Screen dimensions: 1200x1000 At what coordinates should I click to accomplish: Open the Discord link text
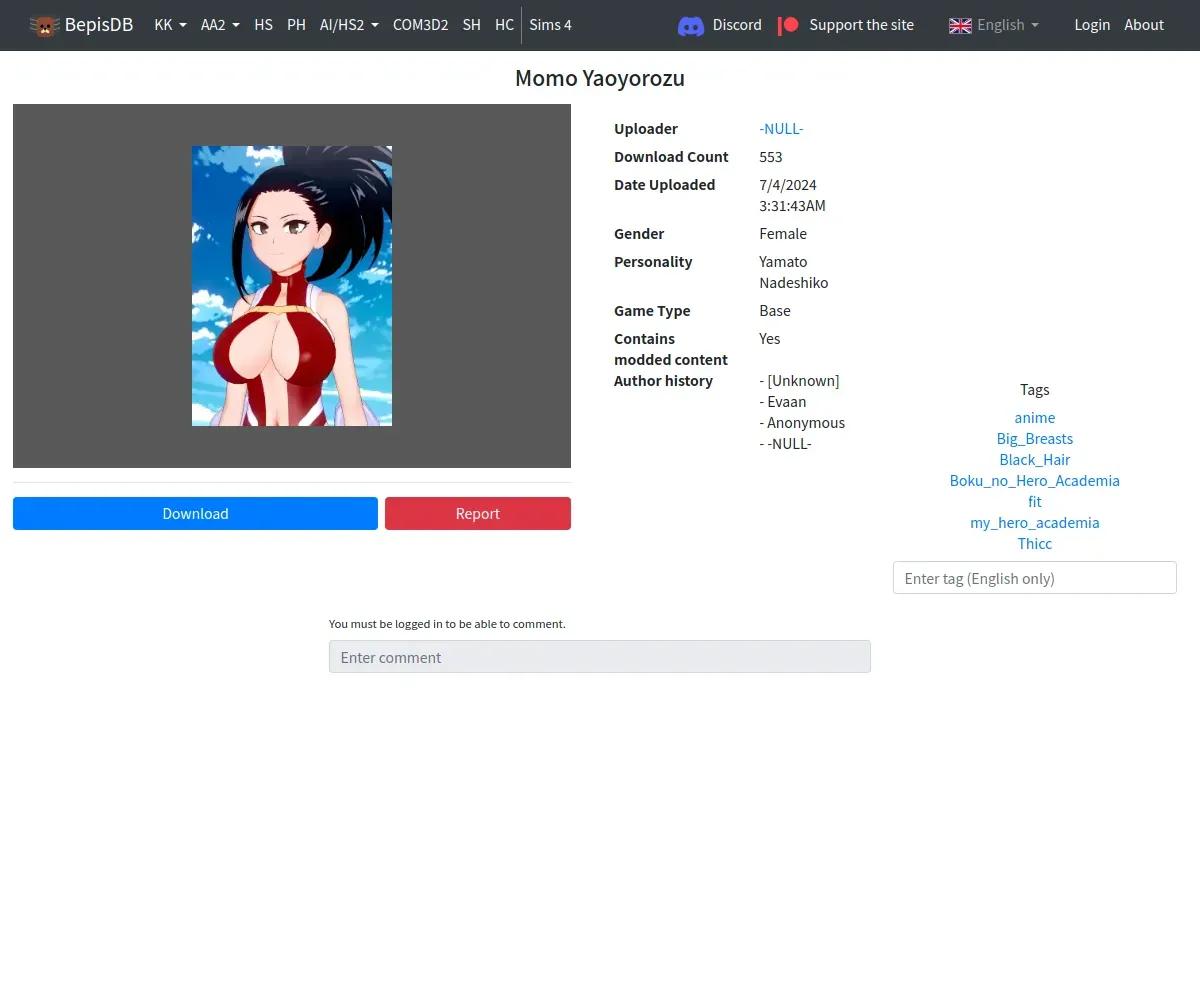point(737,25)
